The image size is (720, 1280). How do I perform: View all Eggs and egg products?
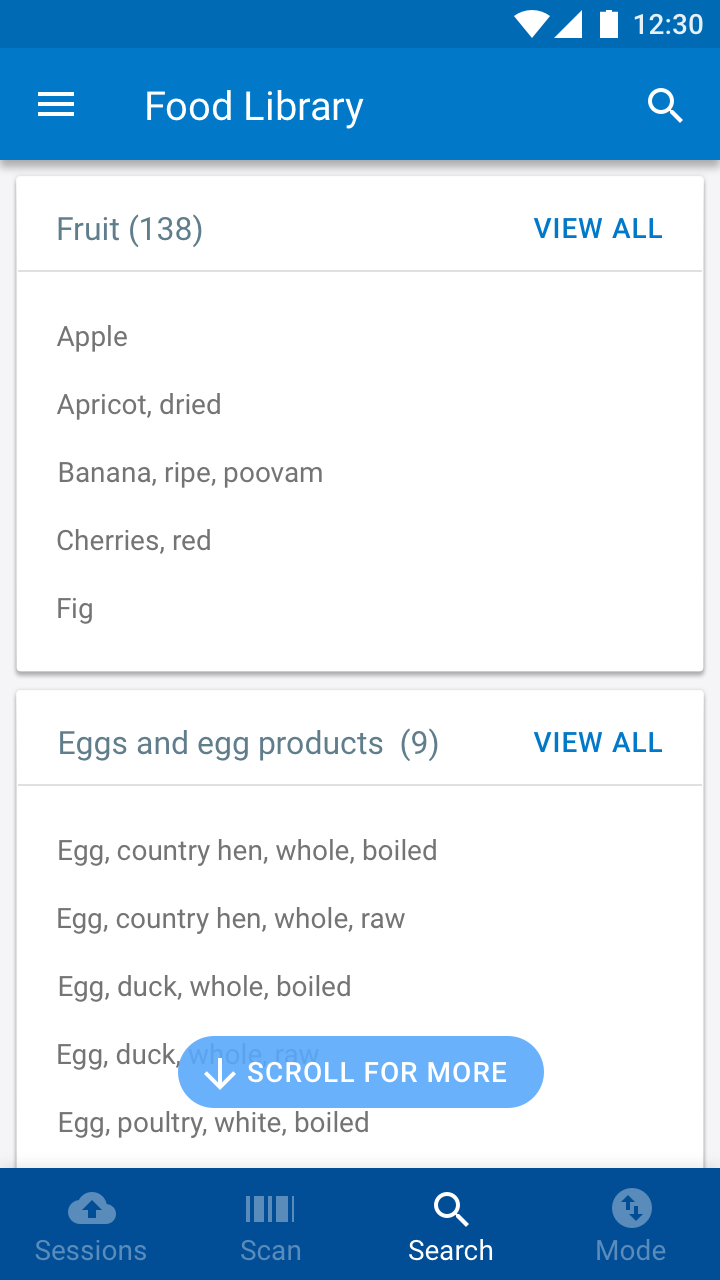pos(598,743)
